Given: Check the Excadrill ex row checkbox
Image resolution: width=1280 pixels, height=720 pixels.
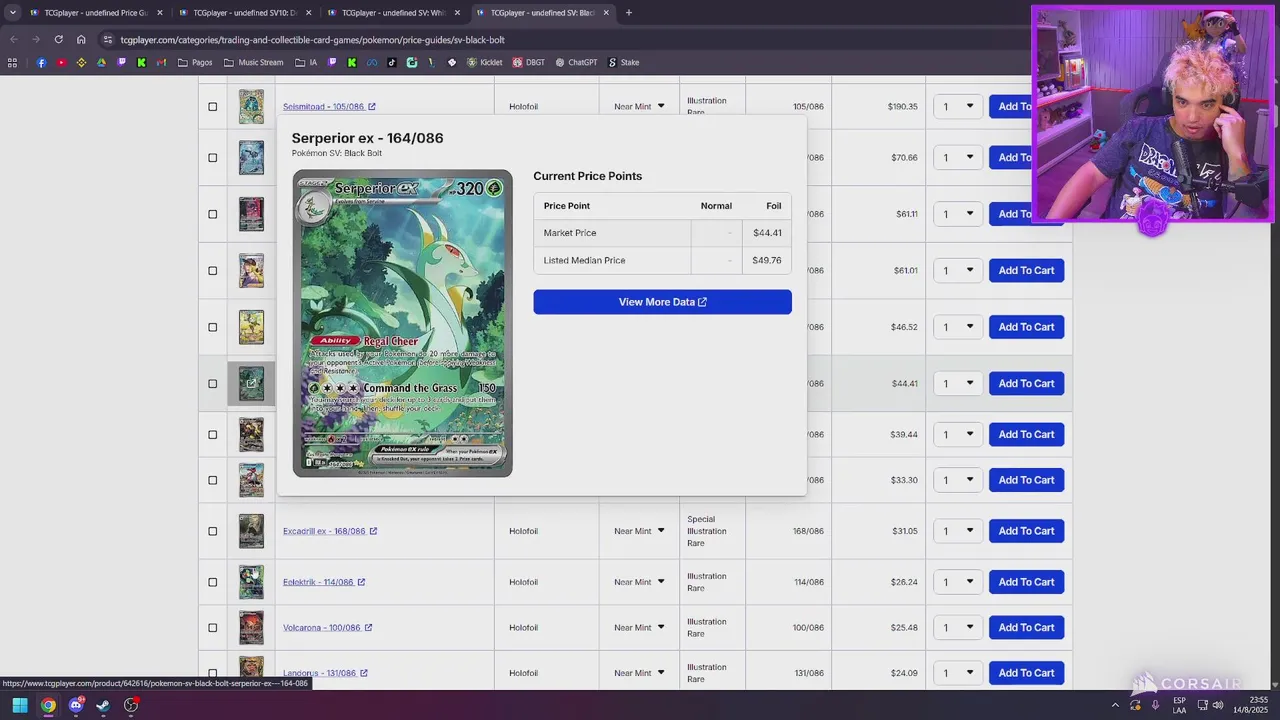Looking at the screenshot, I should click(x=212, y=531).
